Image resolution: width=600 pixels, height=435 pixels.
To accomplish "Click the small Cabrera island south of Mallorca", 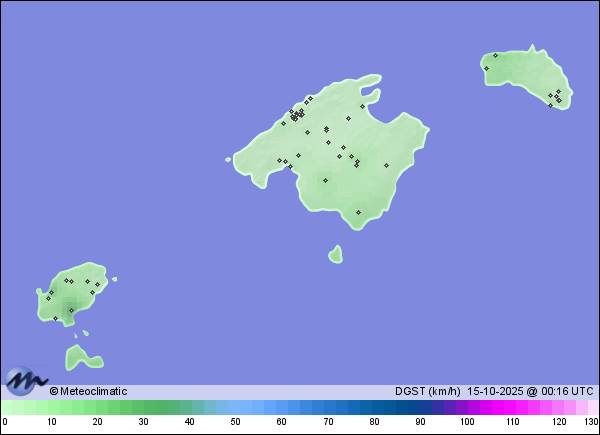I will coord(335,254).
